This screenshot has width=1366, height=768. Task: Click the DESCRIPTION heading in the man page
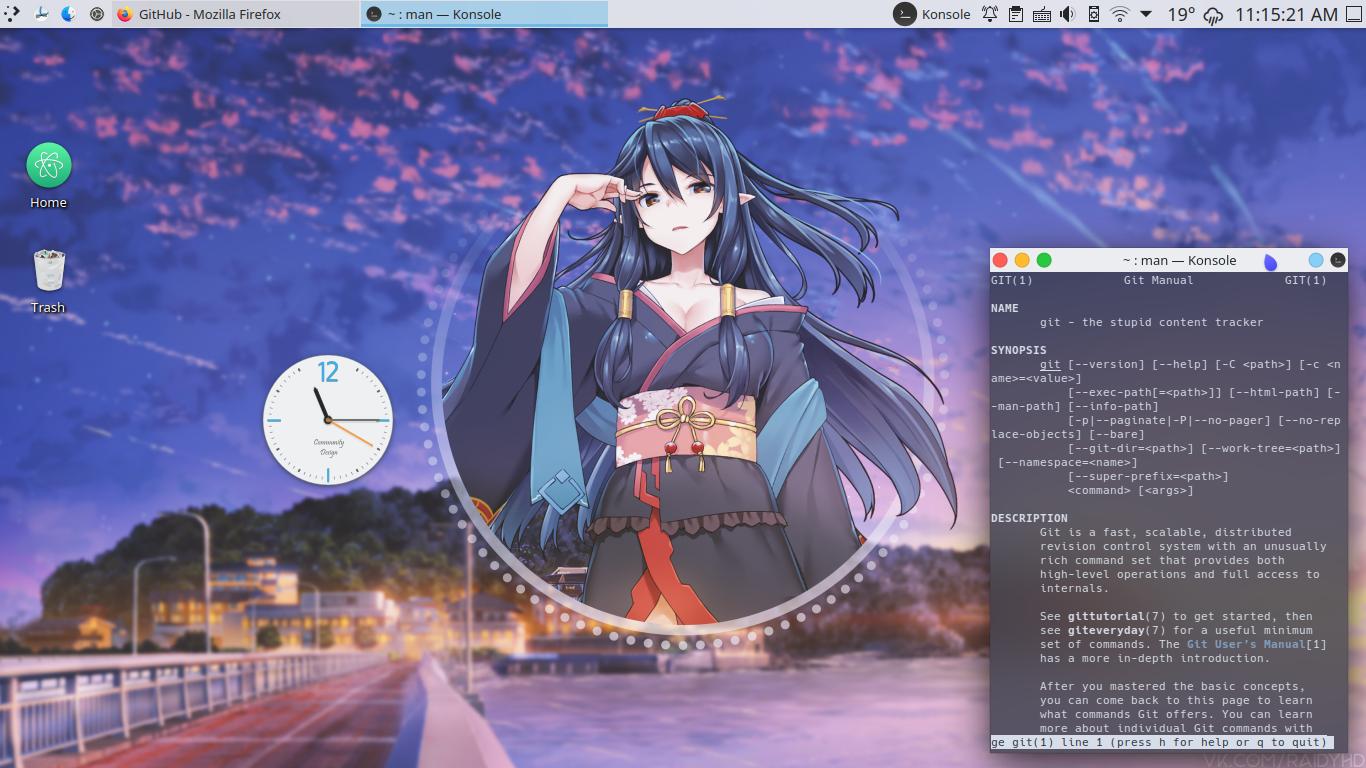pos(1029,518)
